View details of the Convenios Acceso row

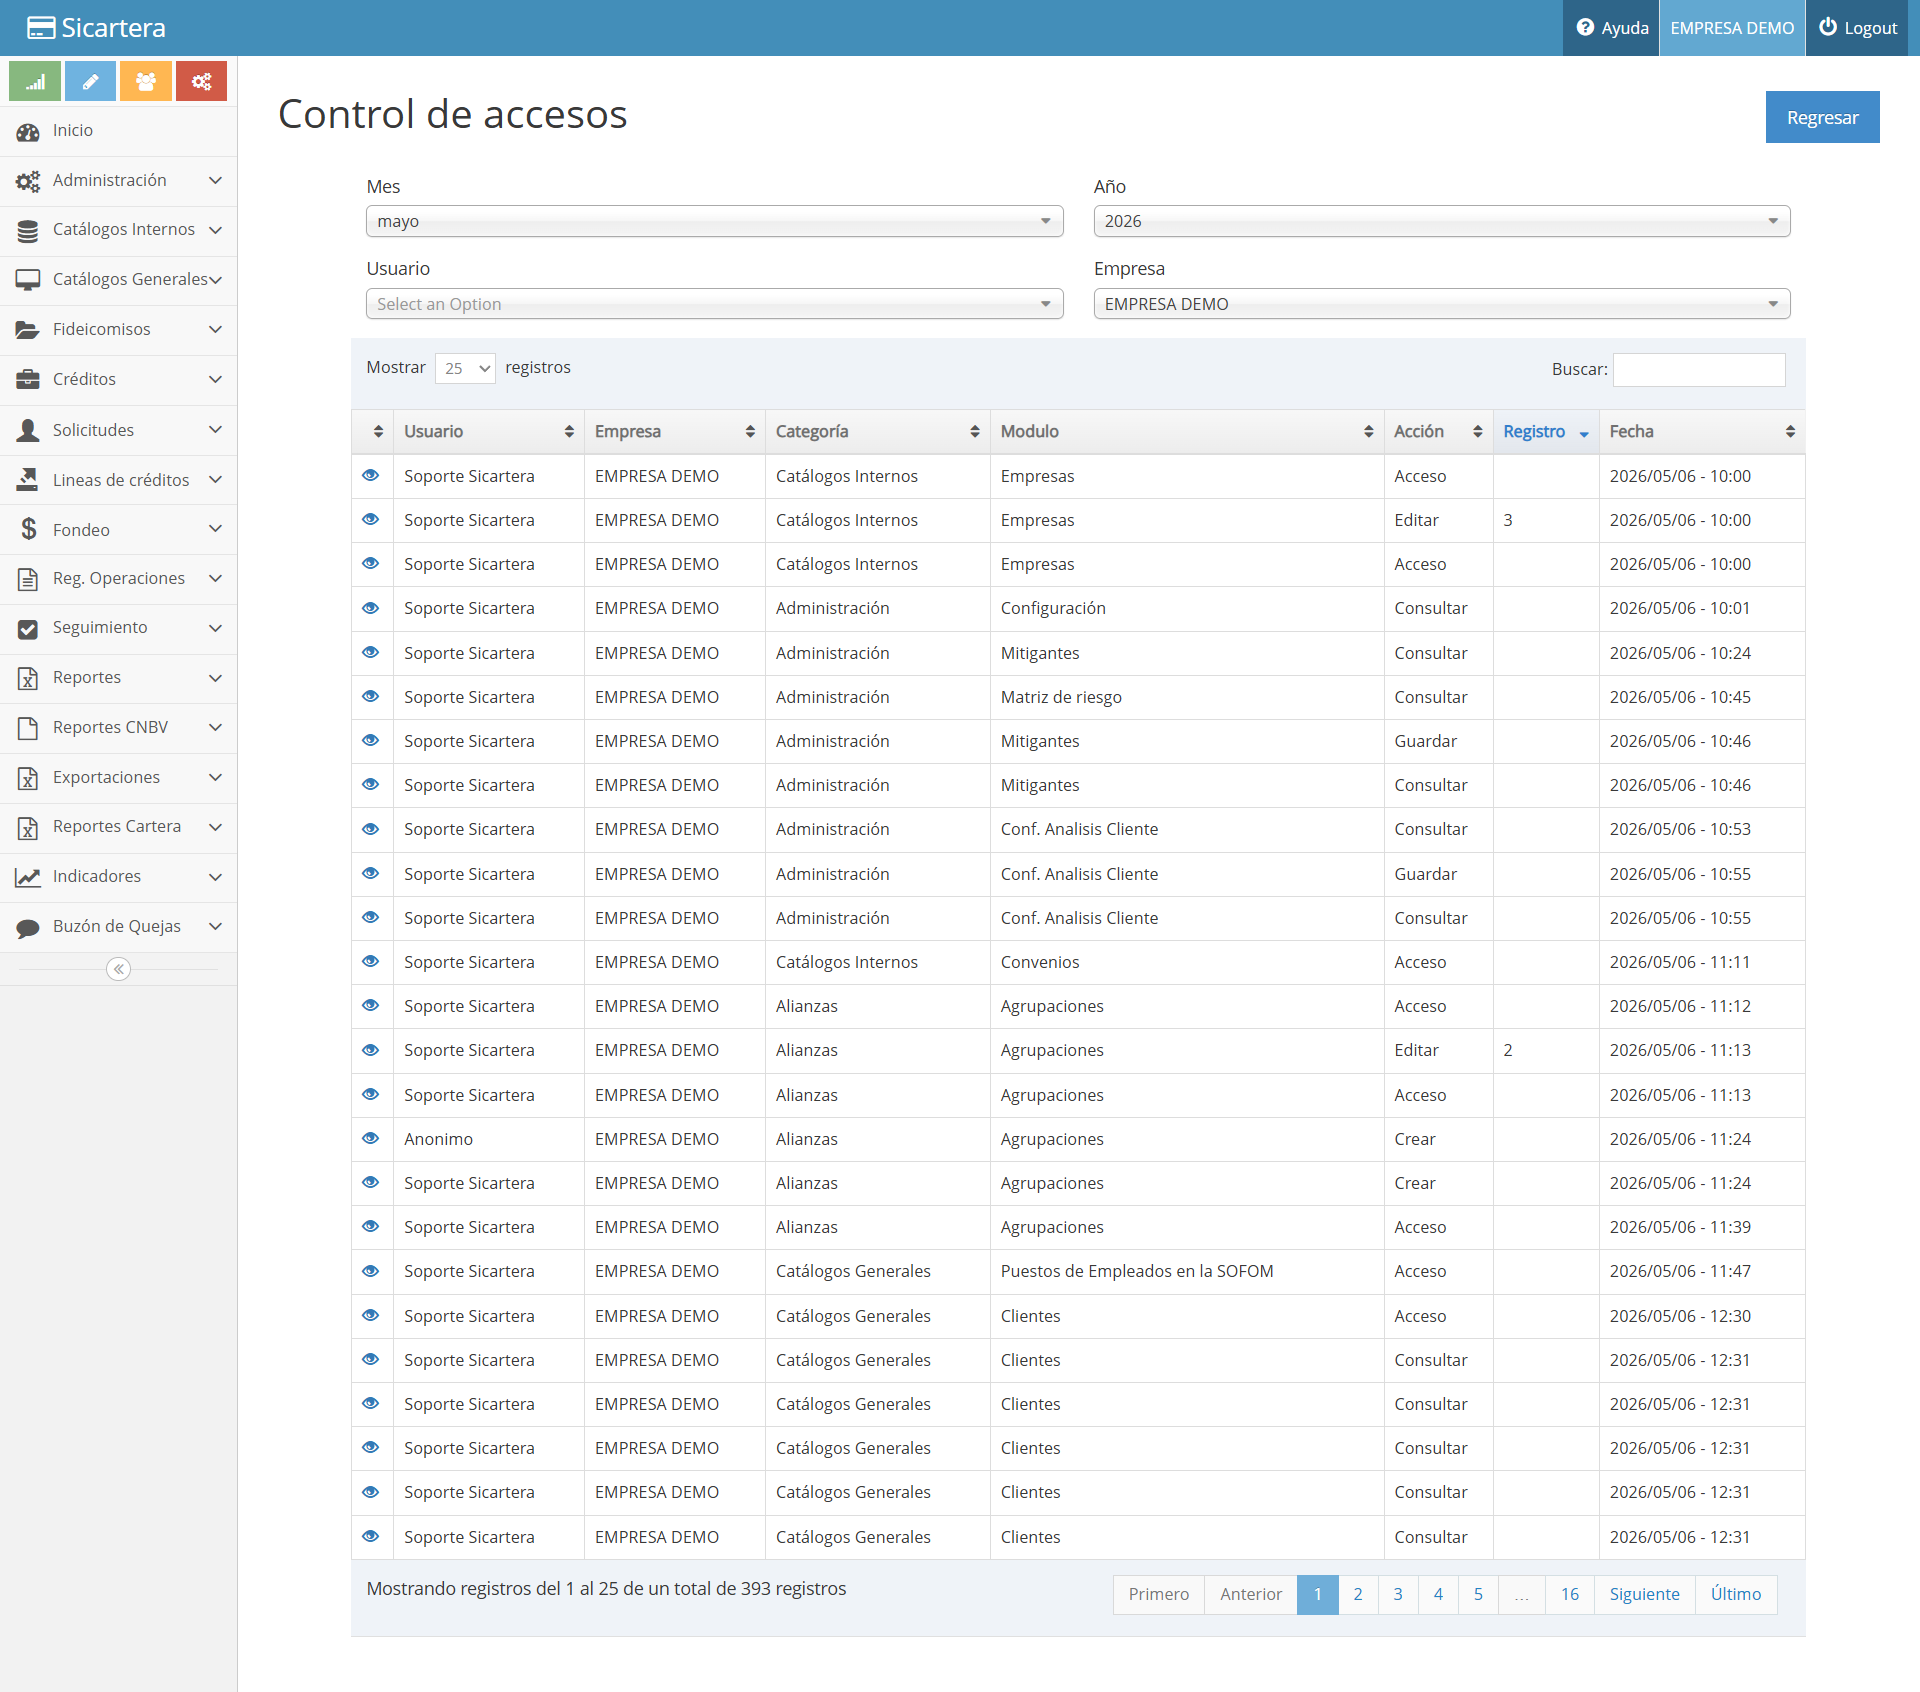point(371,961)
